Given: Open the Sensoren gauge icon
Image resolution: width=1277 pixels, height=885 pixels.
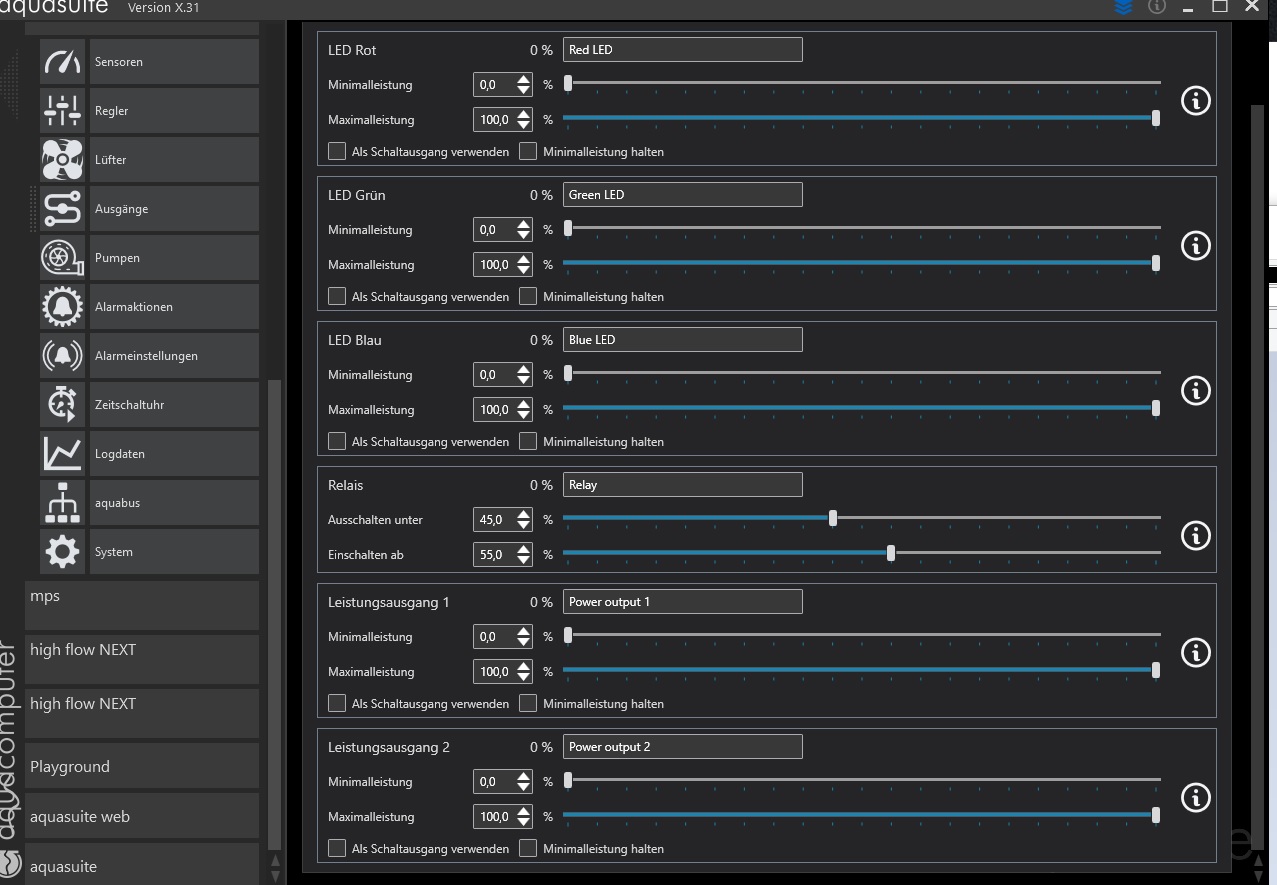Looking at the screenshot, I should 62,62.
